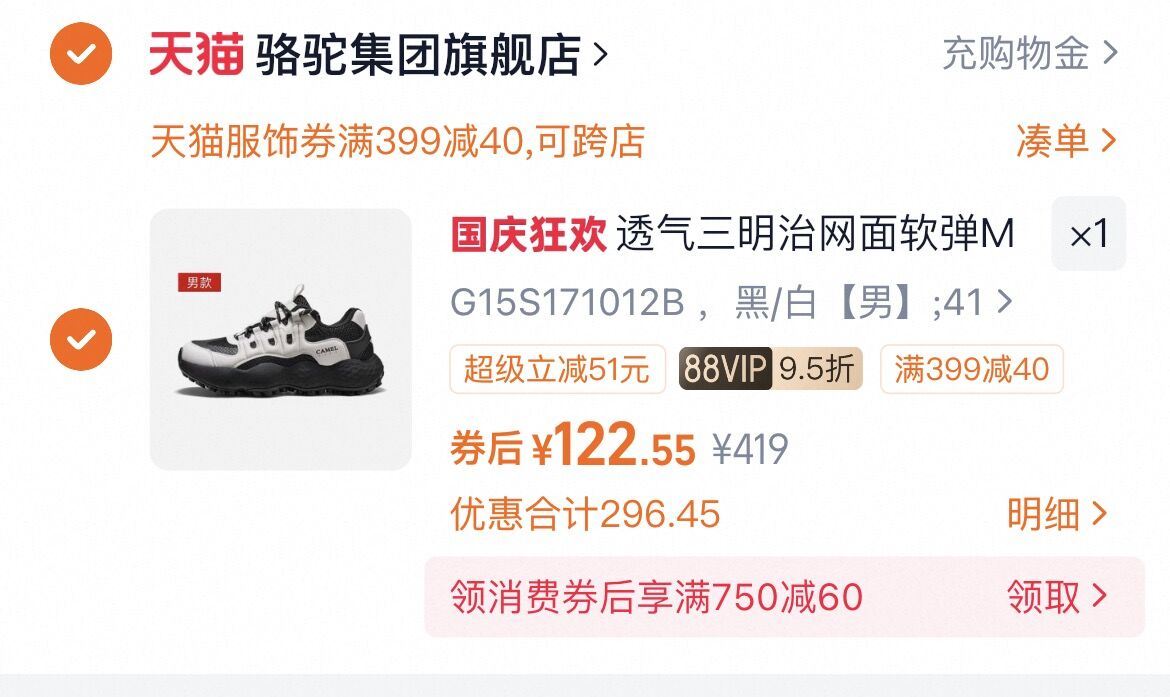Click the 满399减40 coupon tag
Screen dimensions: 1170x697
[x=972, y=369]
